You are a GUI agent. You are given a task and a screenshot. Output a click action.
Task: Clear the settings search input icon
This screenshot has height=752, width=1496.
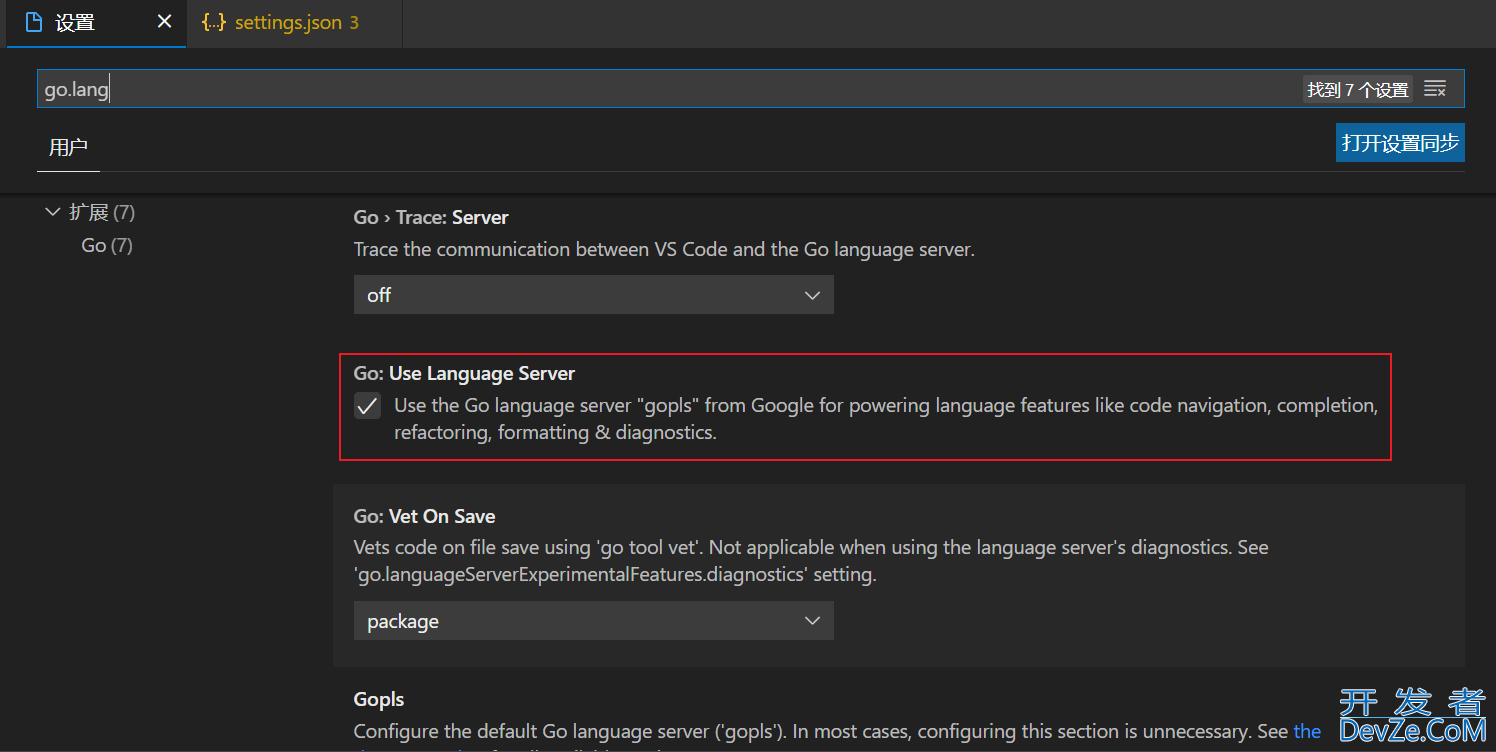tap(1435, 89)
